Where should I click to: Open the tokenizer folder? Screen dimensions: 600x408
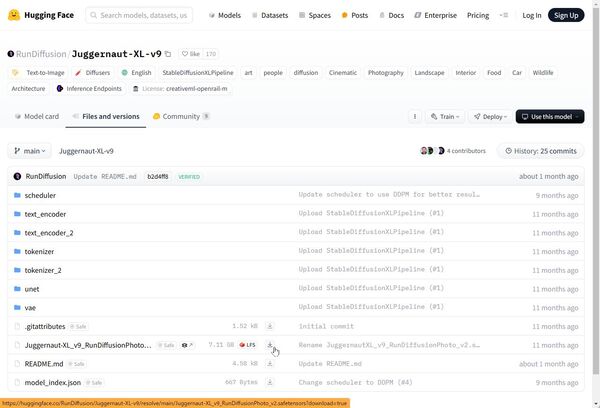39,251
